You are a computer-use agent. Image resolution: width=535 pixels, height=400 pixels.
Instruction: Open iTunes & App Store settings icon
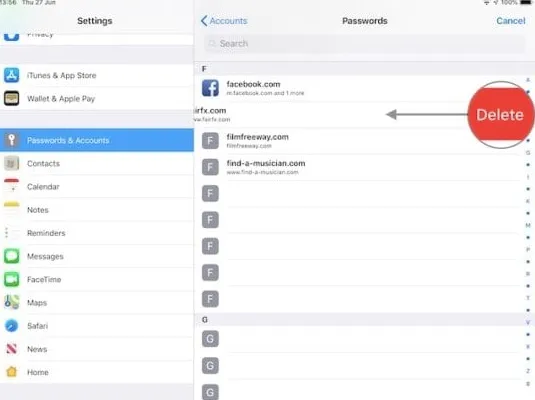(x=12, y=75)
